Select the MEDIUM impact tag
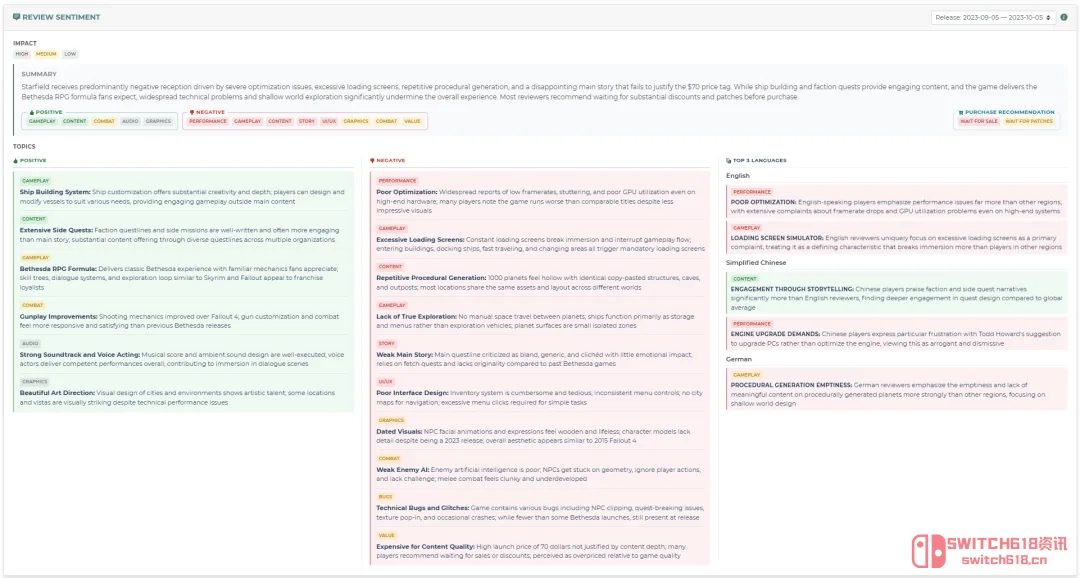This screenshot has height=578, width=1080. (x=46, y=54)
